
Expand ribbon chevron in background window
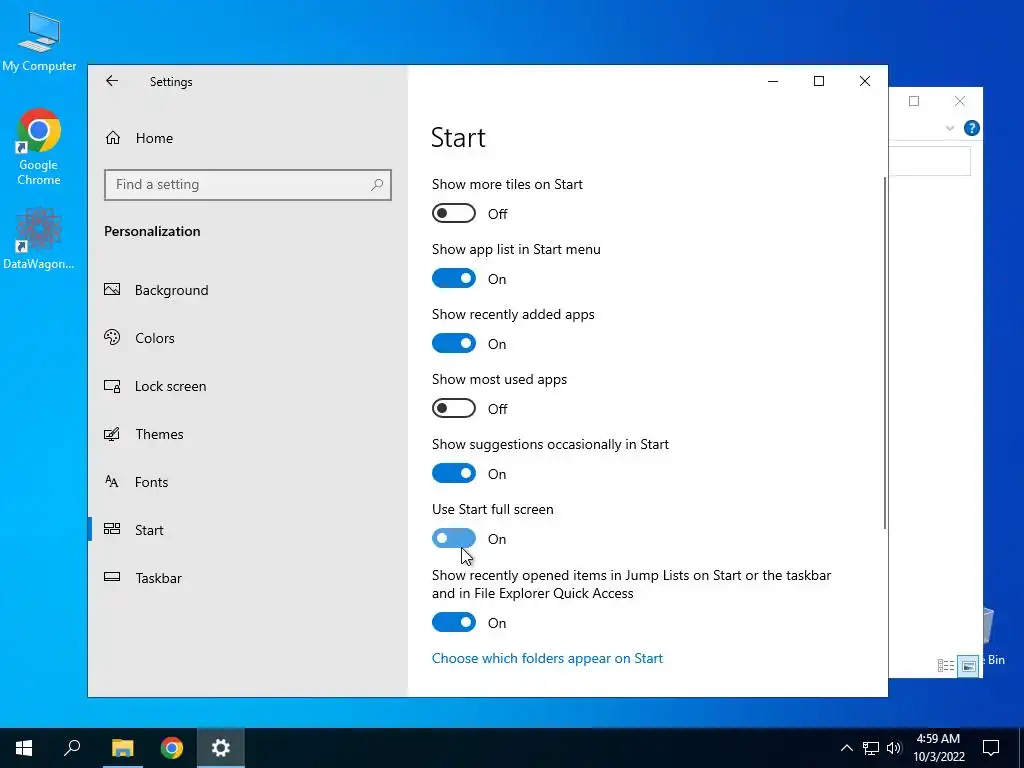(x=950, y=128)
